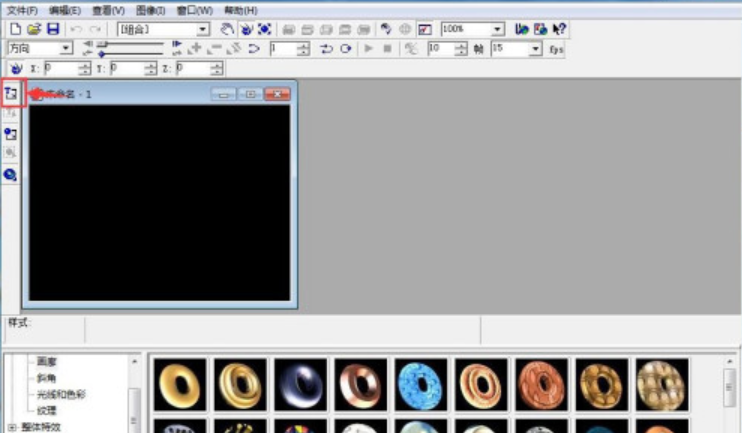The width and height of the screenshot is (742, 433).
Task: Toggle the checkmark panel icon before zoom
Action: 425,29
